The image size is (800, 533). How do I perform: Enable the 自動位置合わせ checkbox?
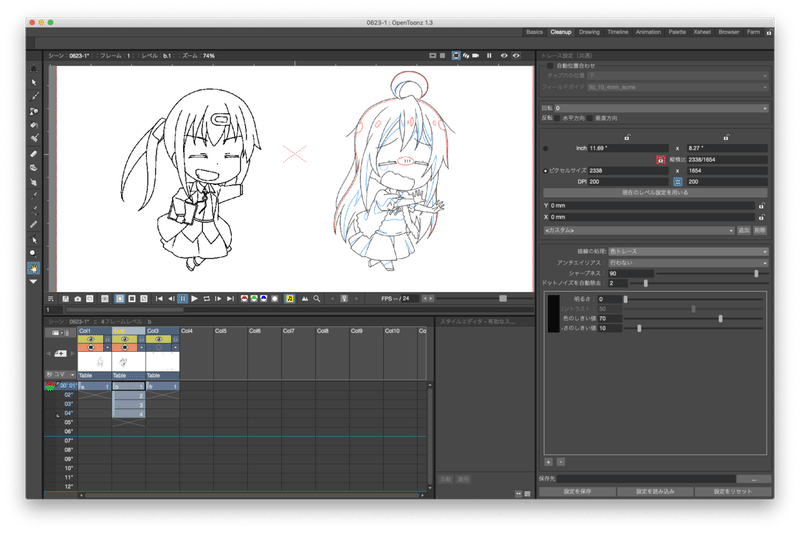point(550,66)
